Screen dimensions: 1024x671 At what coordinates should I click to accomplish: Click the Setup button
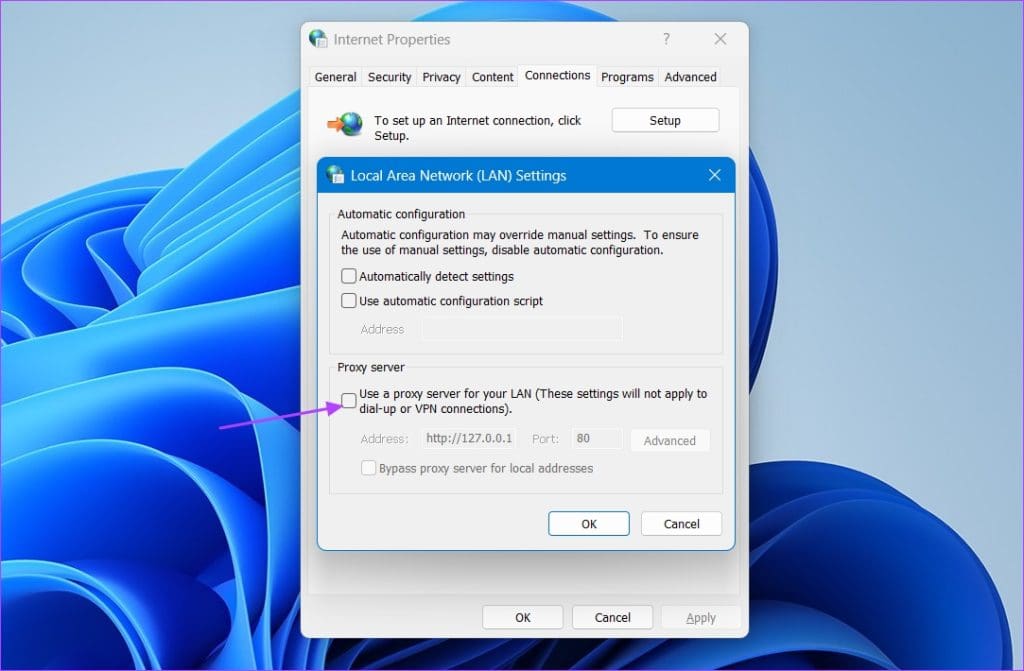pos(664,119)
